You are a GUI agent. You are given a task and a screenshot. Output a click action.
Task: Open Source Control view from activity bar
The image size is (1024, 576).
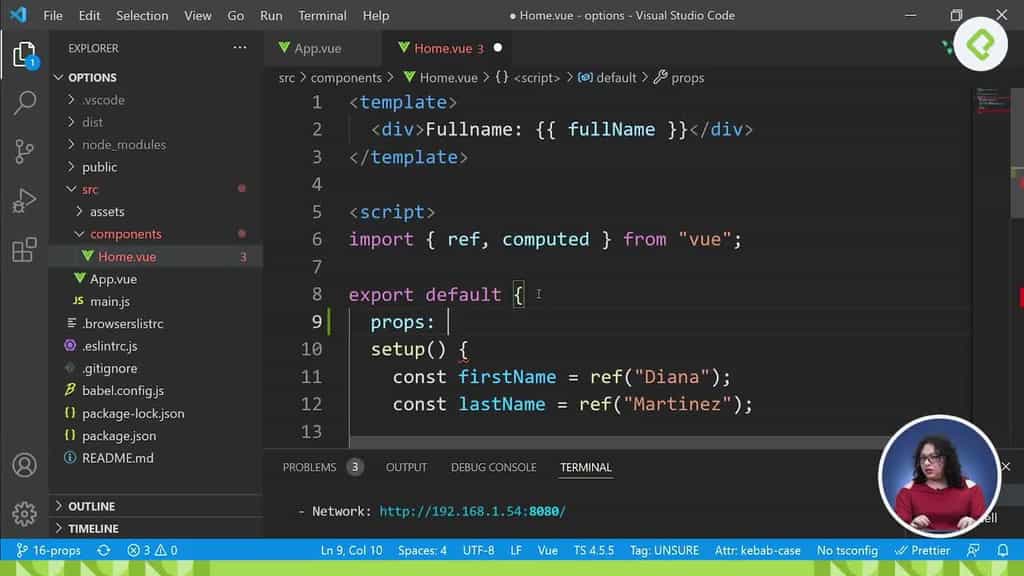25,149
